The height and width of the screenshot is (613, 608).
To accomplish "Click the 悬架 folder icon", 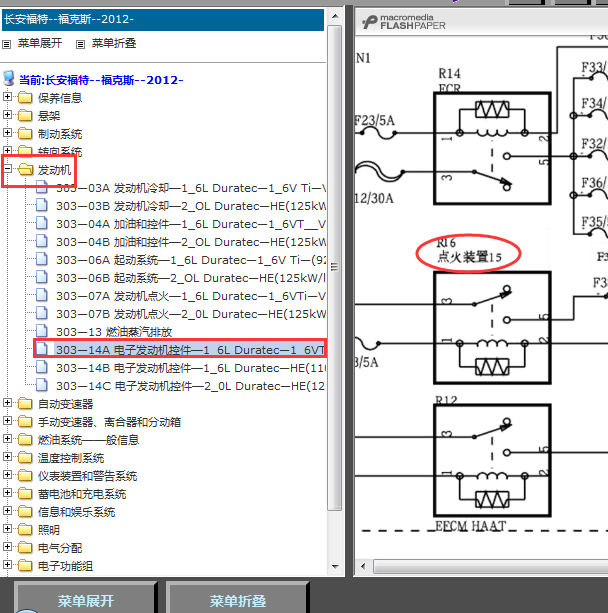I will [x=25, y=115].
